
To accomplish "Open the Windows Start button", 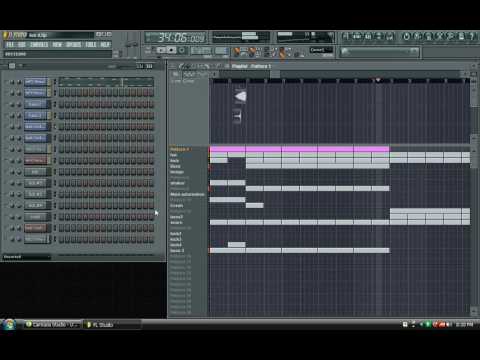I will (x=9, y=324).
